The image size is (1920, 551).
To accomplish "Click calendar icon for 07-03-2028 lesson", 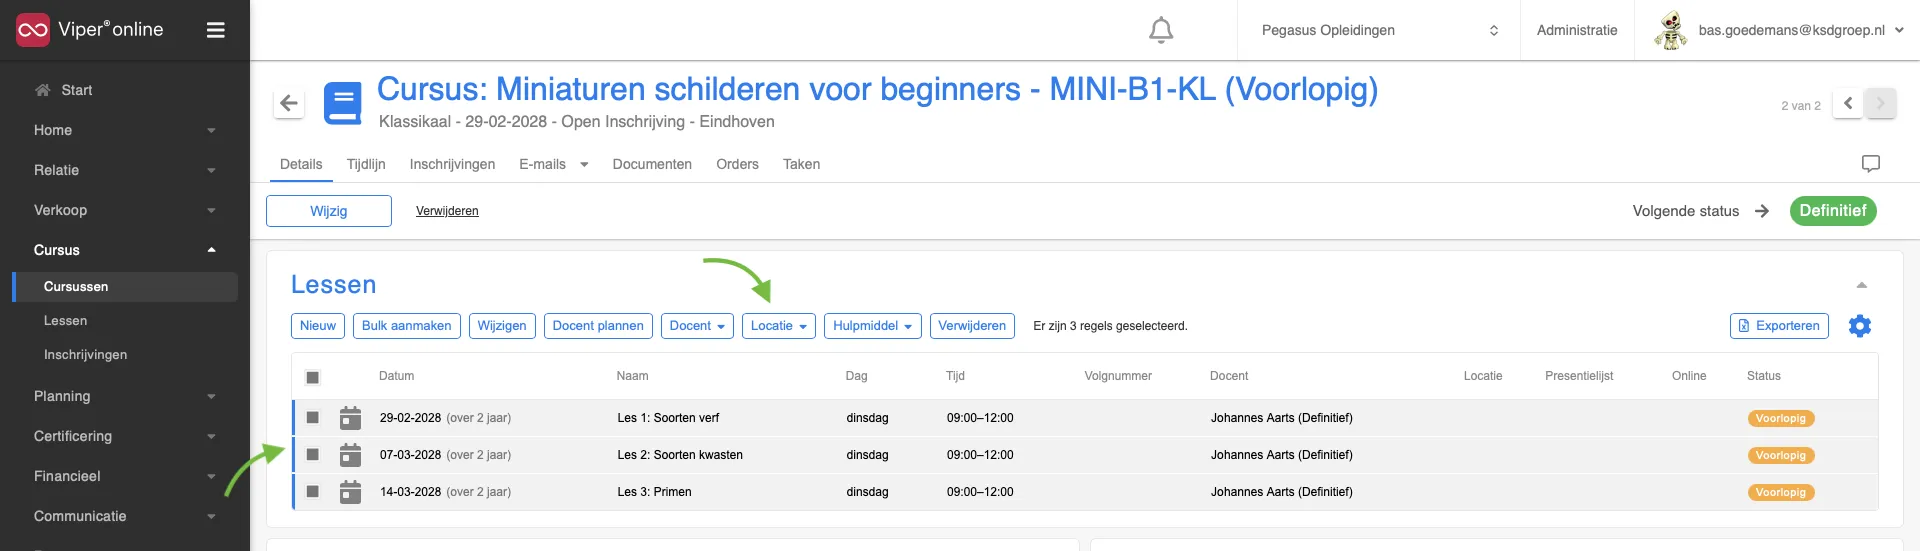I will (x=350, y=455).
